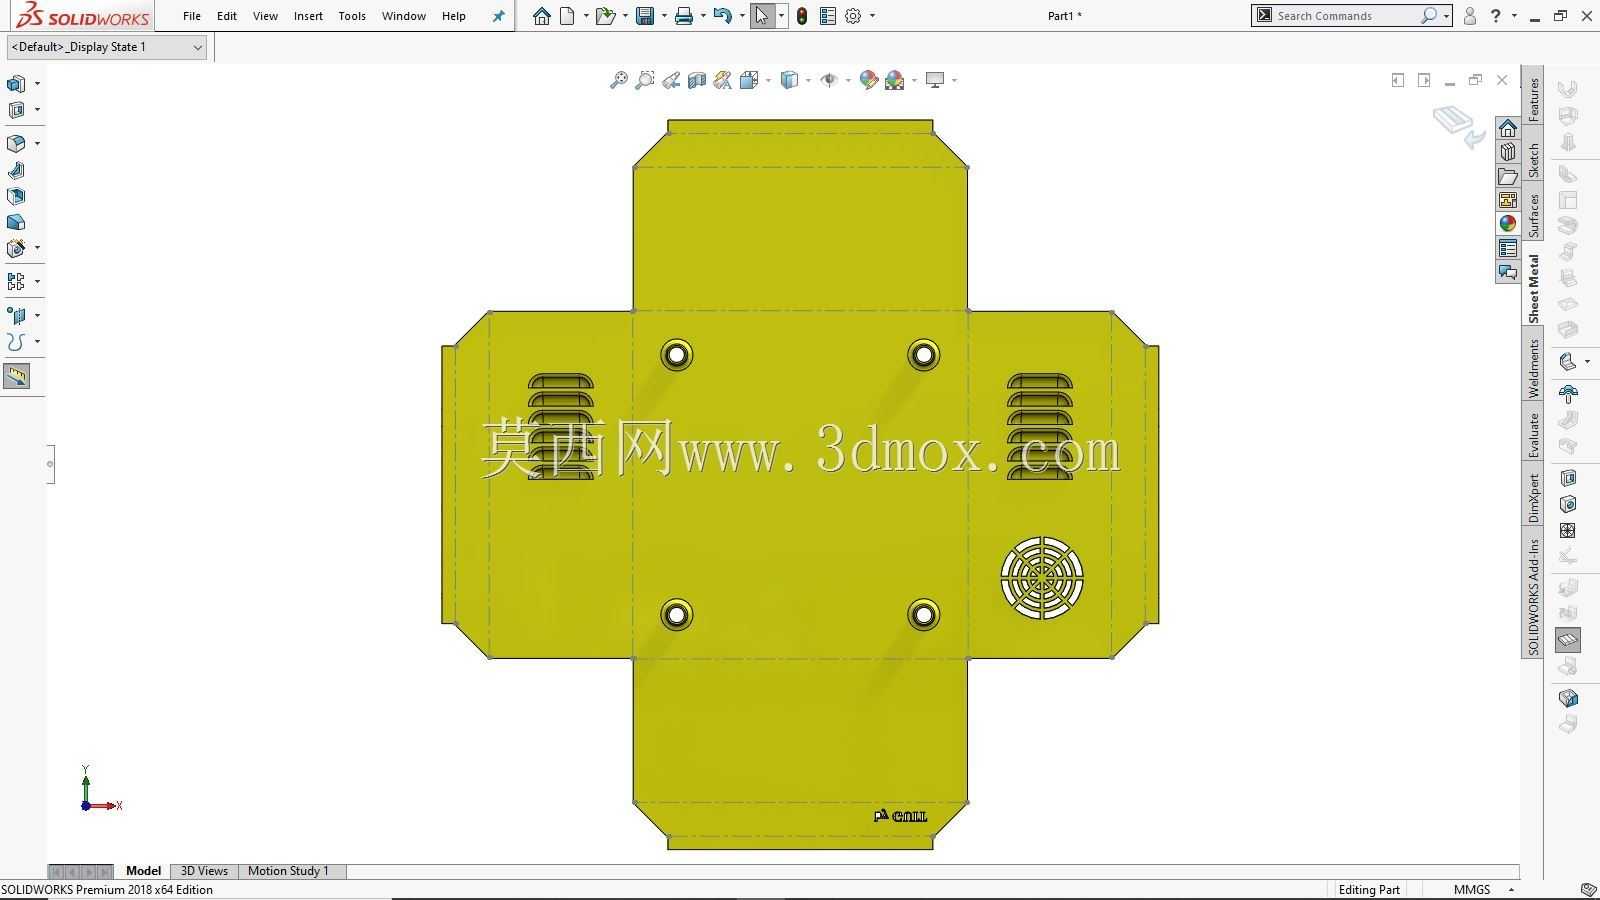This screenshot has height=900, width=1600.
Task: Undo the last action with the undo arrow
Action: point(723,16)
